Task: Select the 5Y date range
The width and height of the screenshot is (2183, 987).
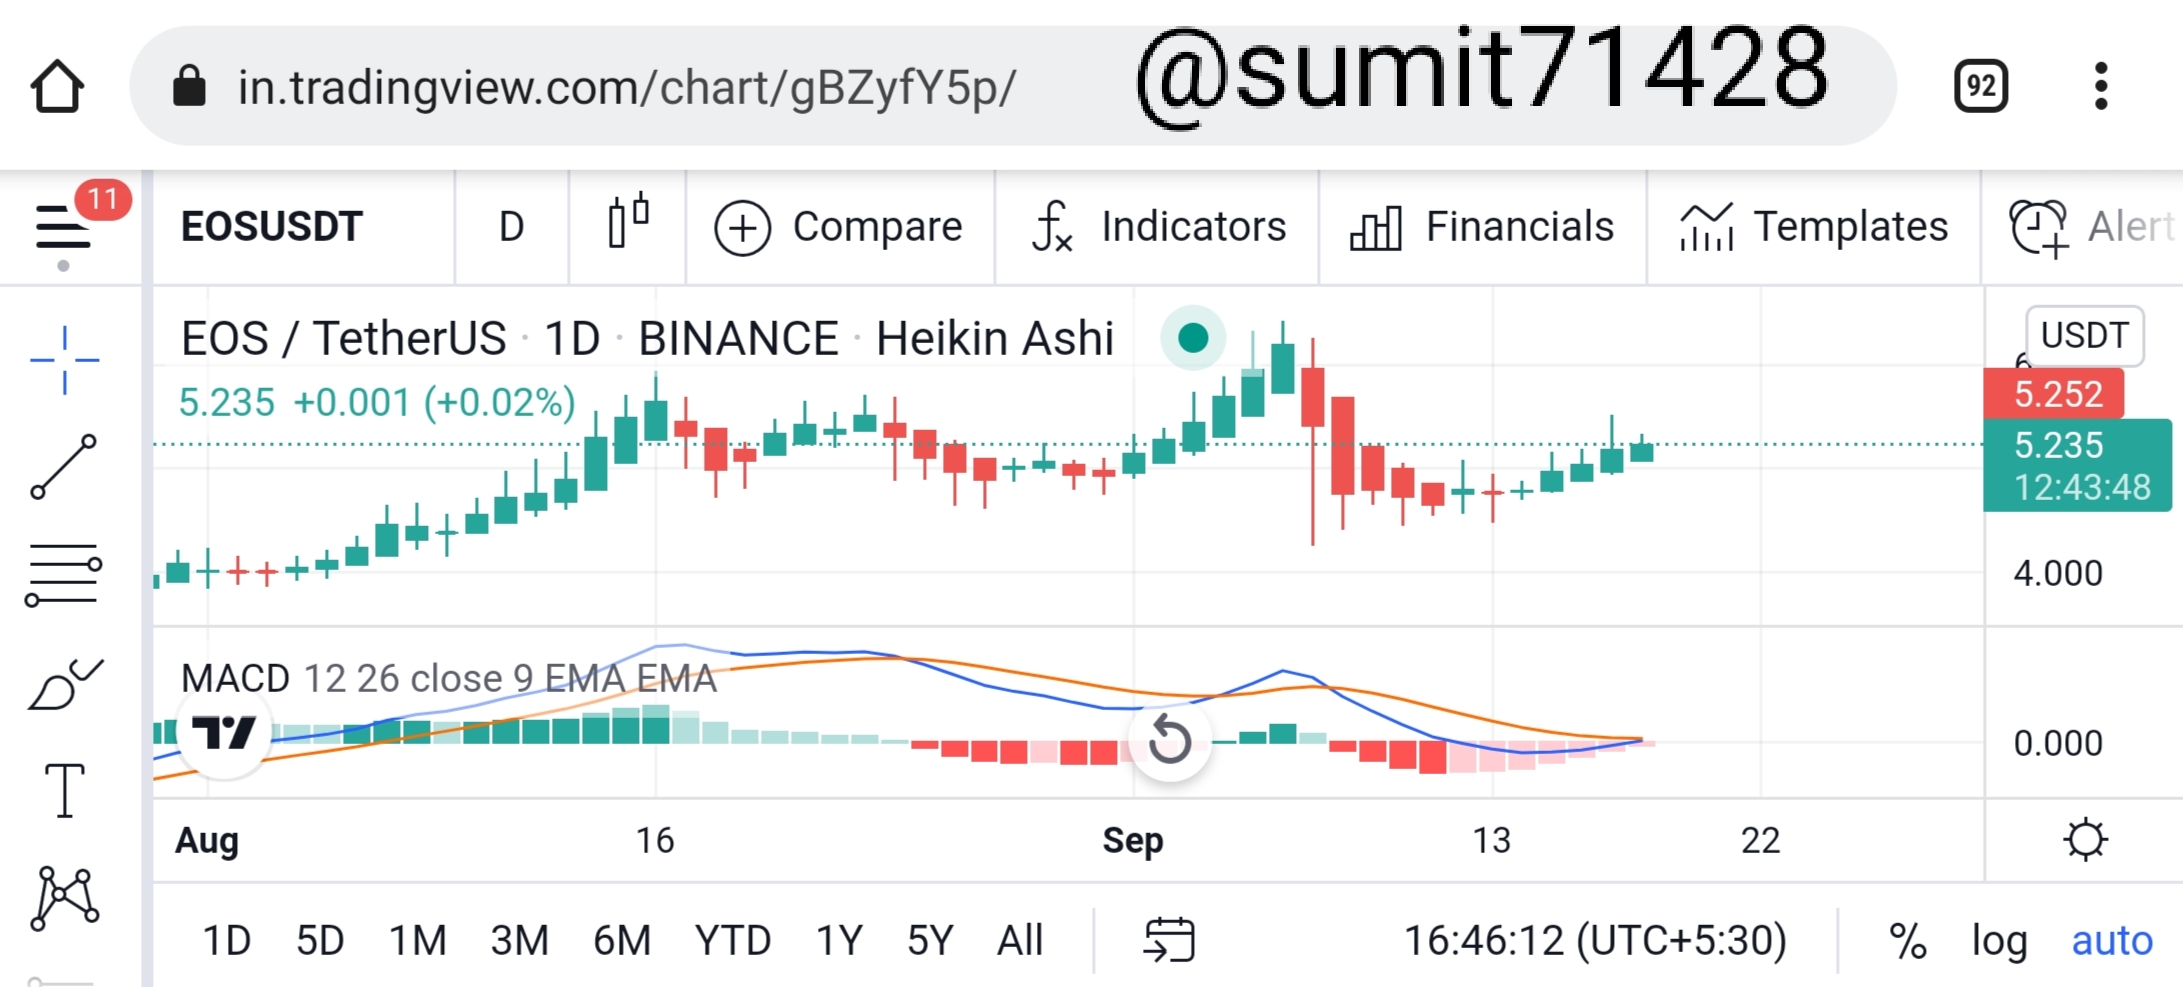Action: pos(930,941)
